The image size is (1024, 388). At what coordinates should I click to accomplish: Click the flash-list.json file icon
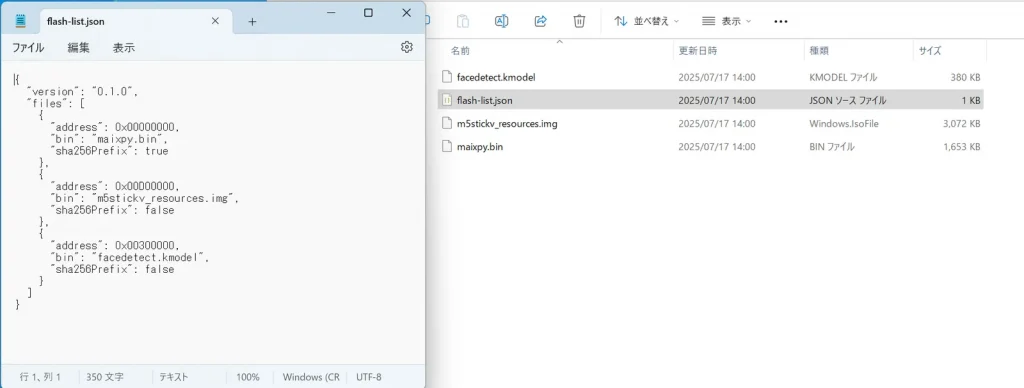tap(447, 100)
